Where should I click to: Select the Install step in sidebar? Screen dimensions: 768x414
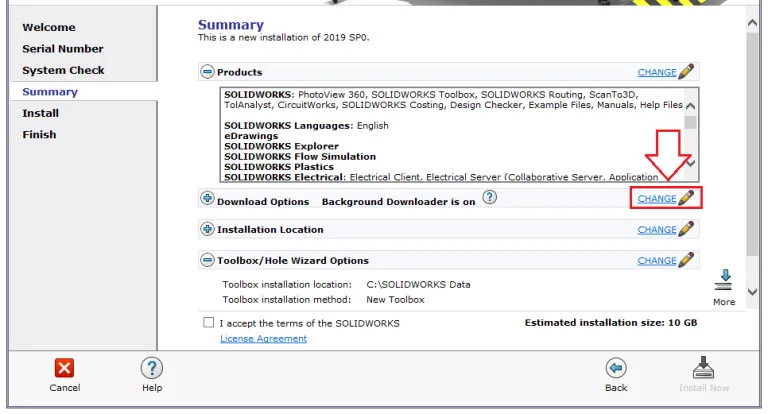41,113
